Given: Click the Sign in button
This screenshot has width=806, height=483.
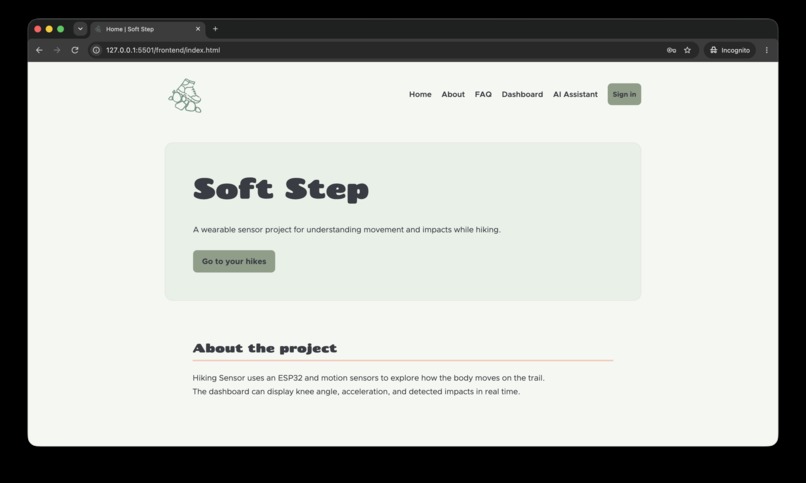Looking at the screenshot, I should point(624,94).
